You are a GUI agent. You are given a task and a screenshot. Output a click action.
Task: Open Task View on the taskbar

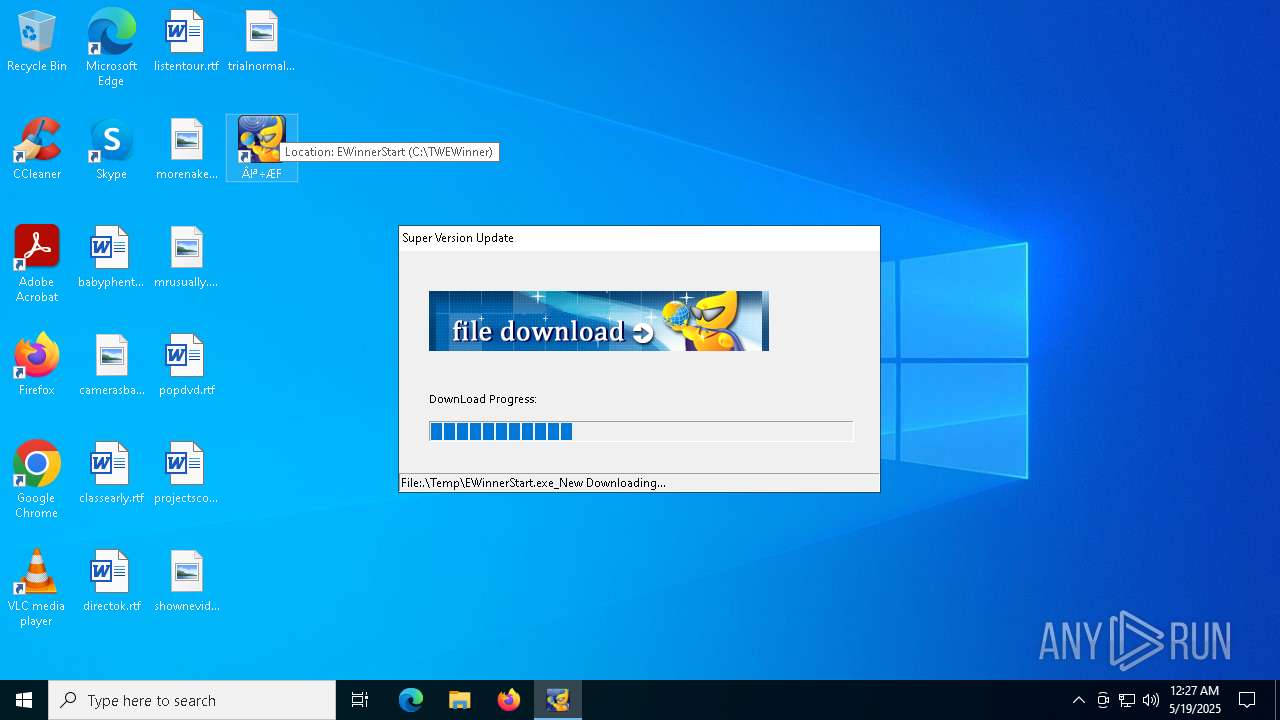(x=360, y=700)
